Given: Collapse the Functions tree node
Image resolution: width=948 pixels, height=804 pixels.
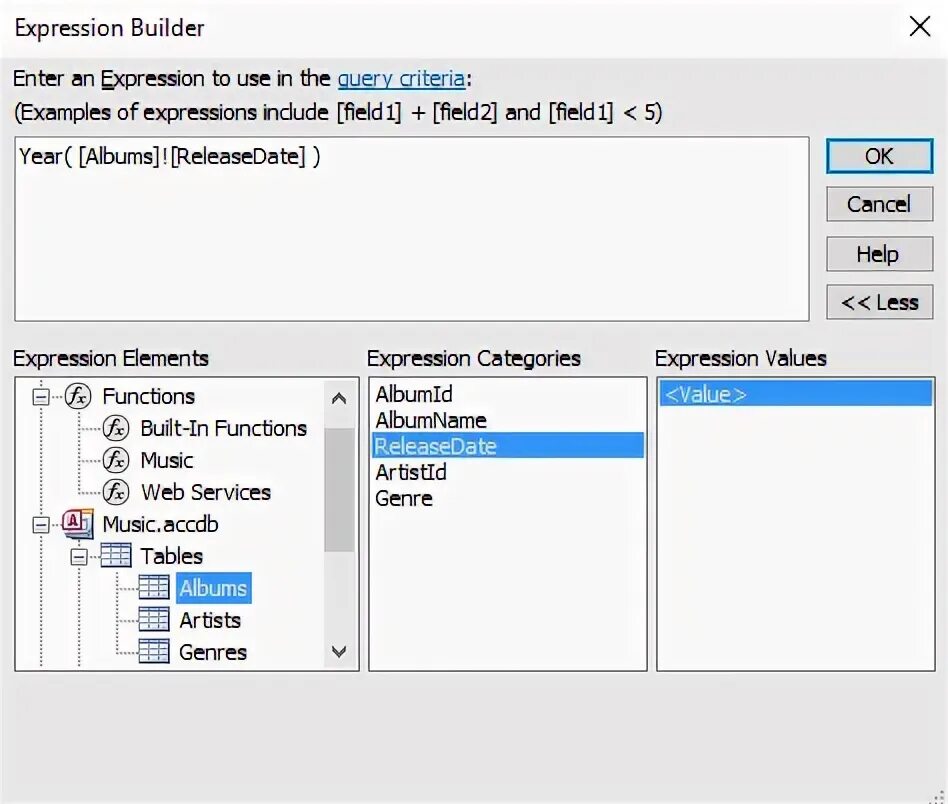Looking at the screenshot, I should click(41, 397).
